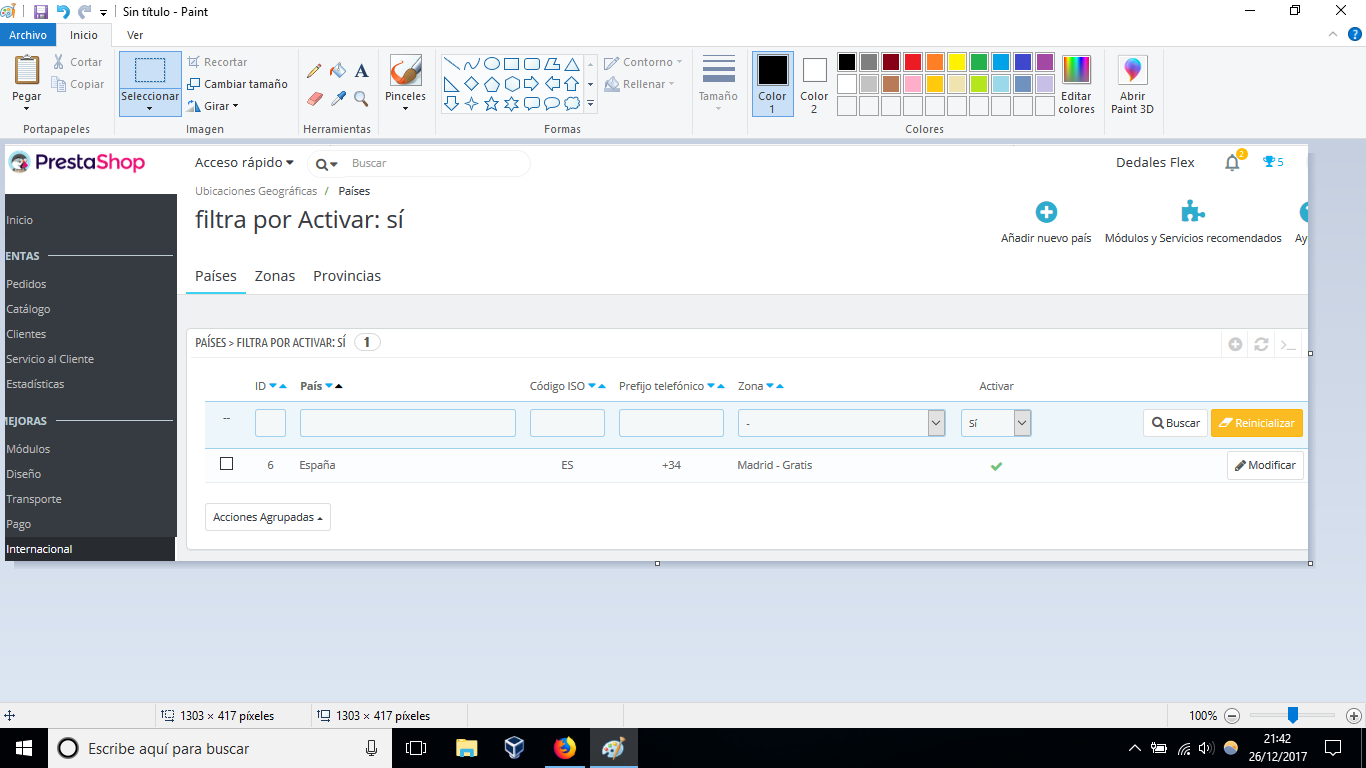Viewport: 1366px width, 768px height.
Task: Click the ID filter input field
Action: point(270,423)
